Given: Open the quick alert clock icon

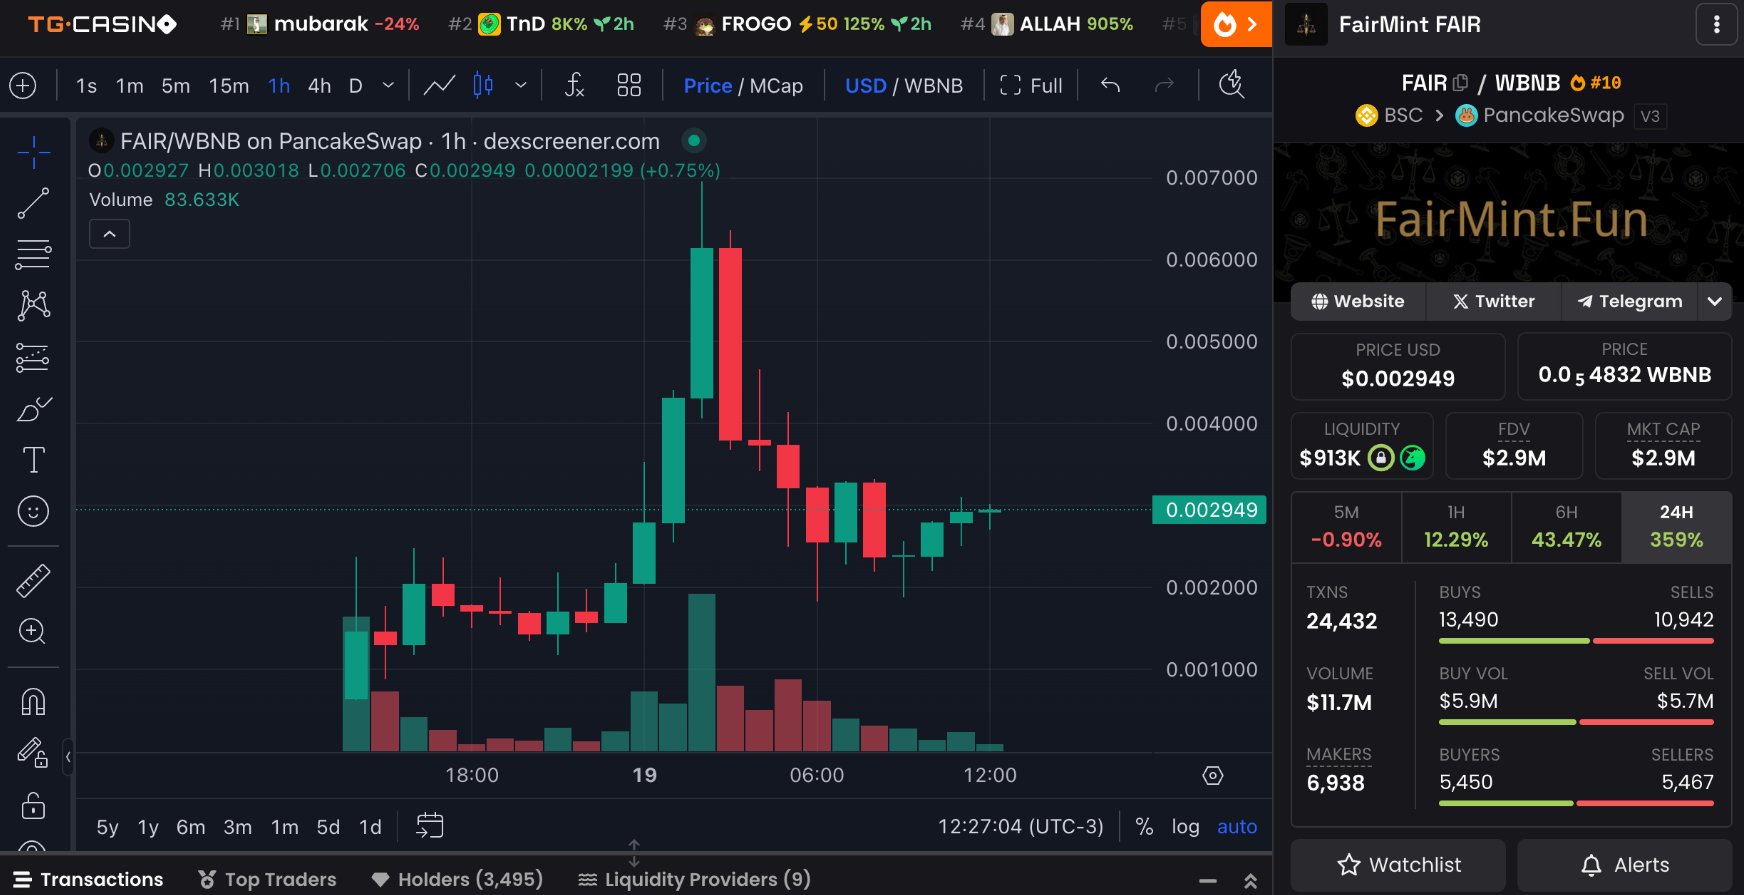Looking at the screenshot, I should pyautogui.click(x=1232, y=86).
